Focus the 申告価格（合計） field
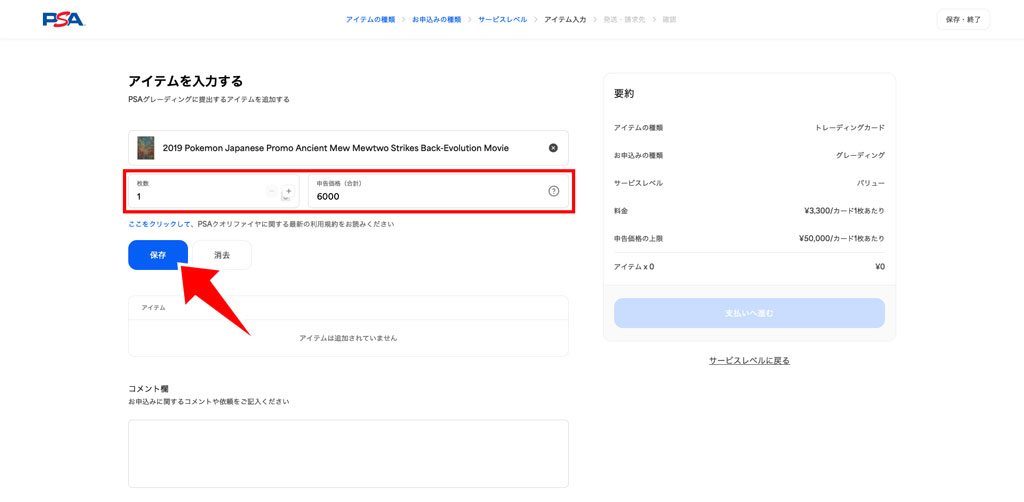Screen dimensions: 1024x502 point(438,191)
